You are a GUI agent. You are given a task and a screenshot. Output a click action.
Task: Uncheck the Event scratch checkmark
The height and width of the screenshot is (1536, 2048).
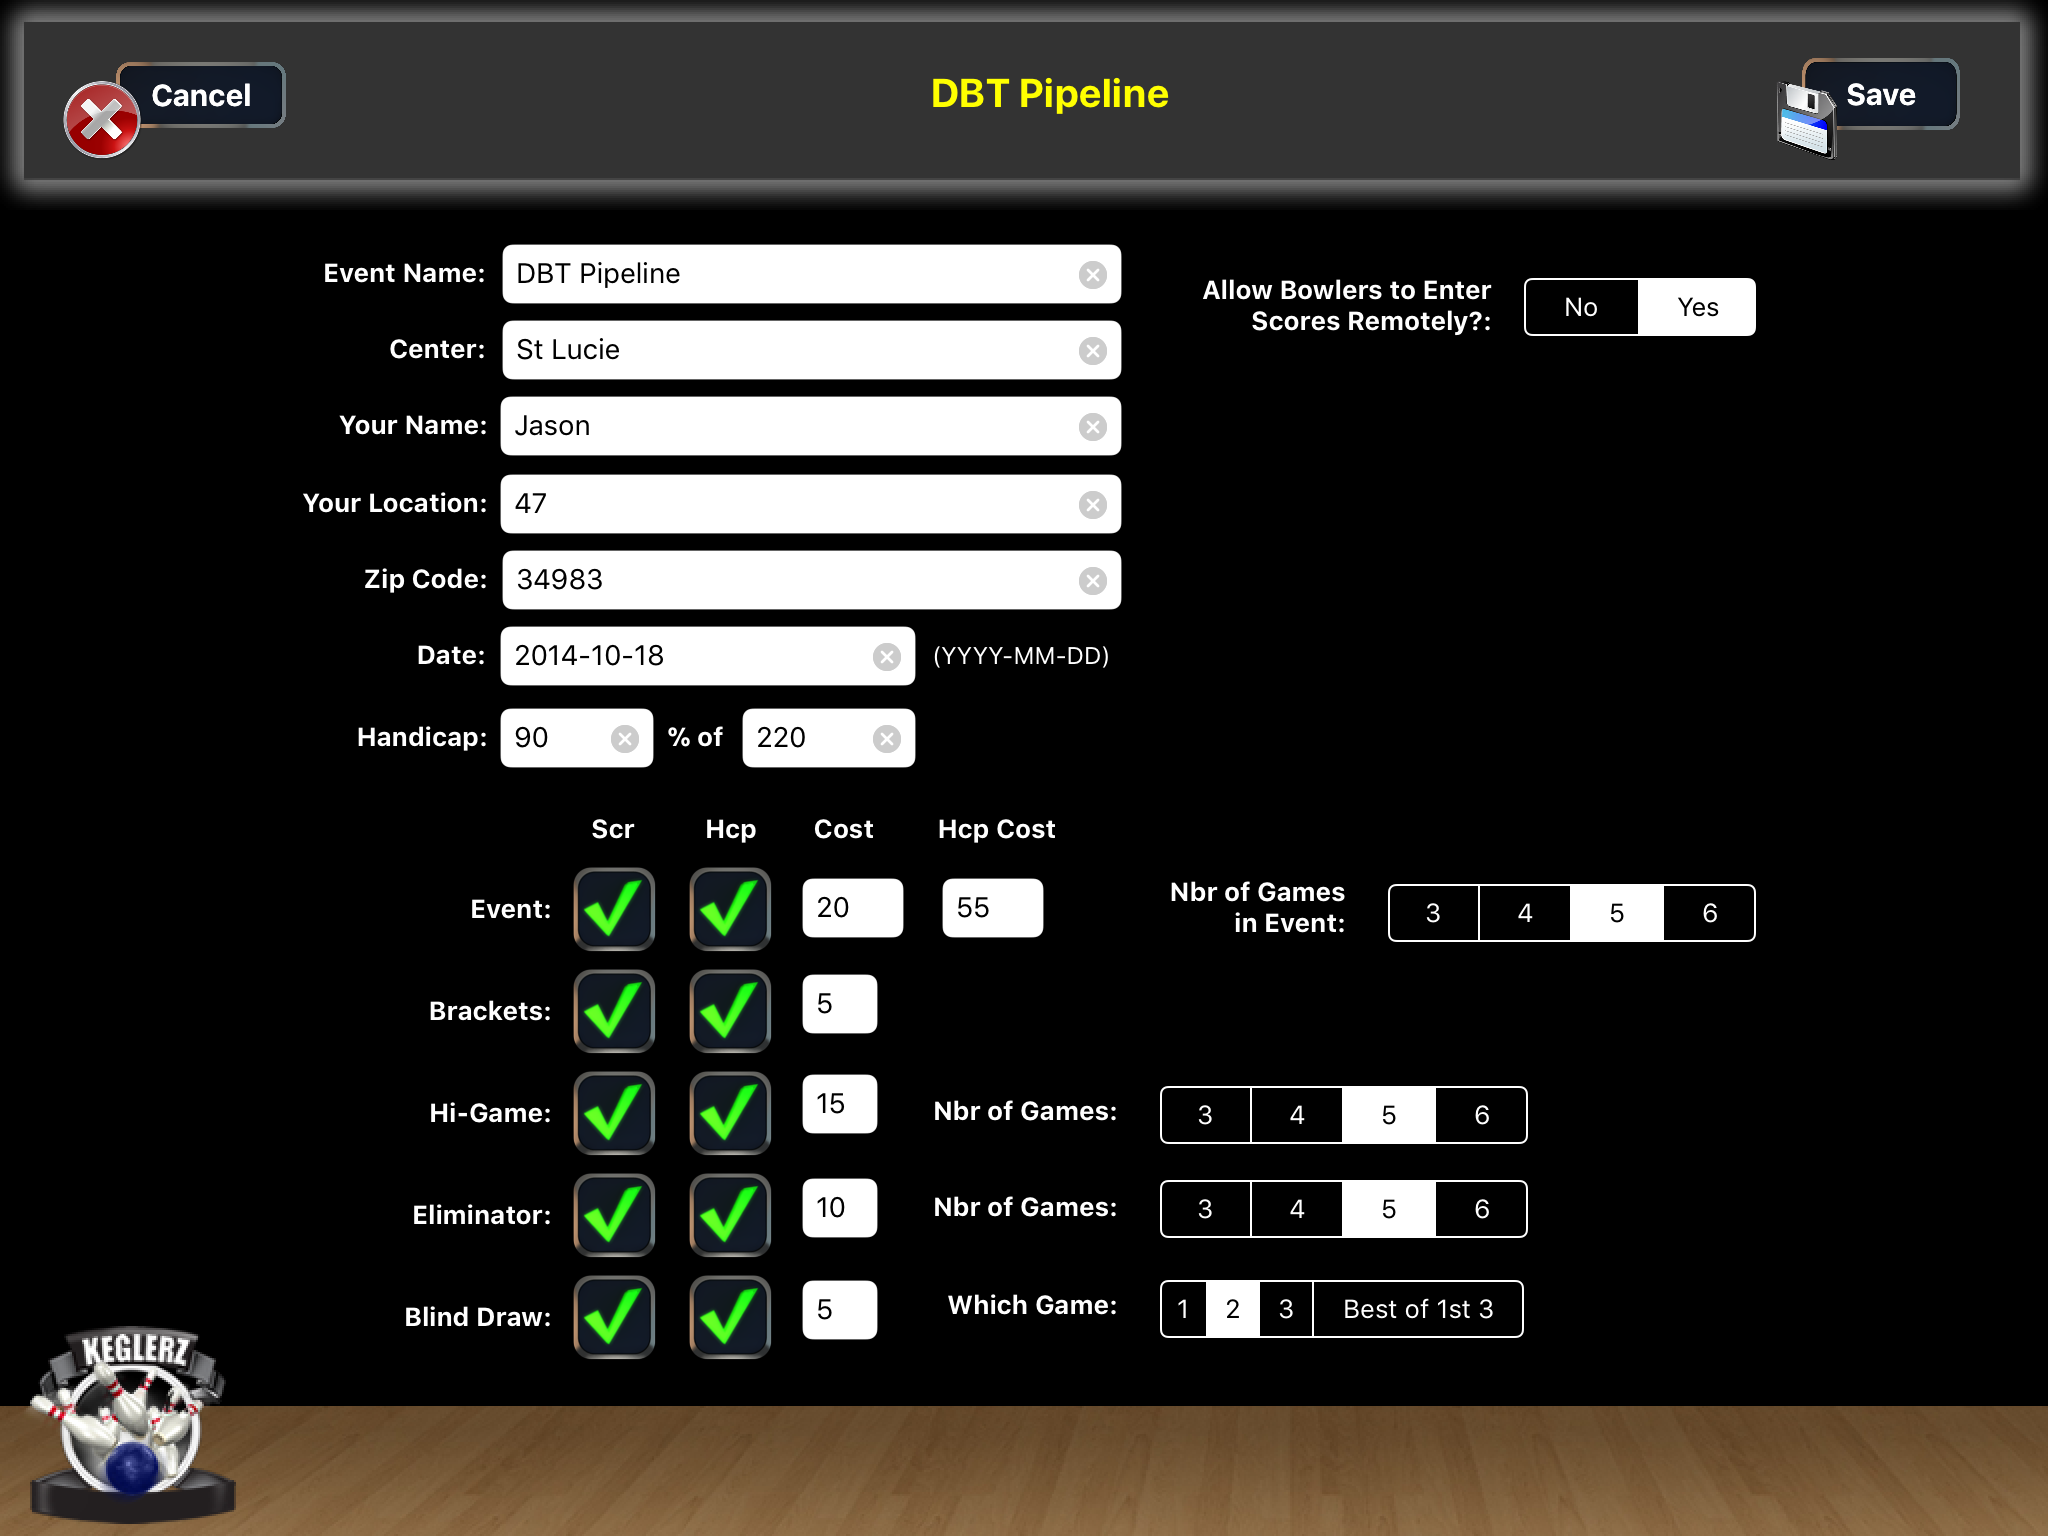[613, 908]
